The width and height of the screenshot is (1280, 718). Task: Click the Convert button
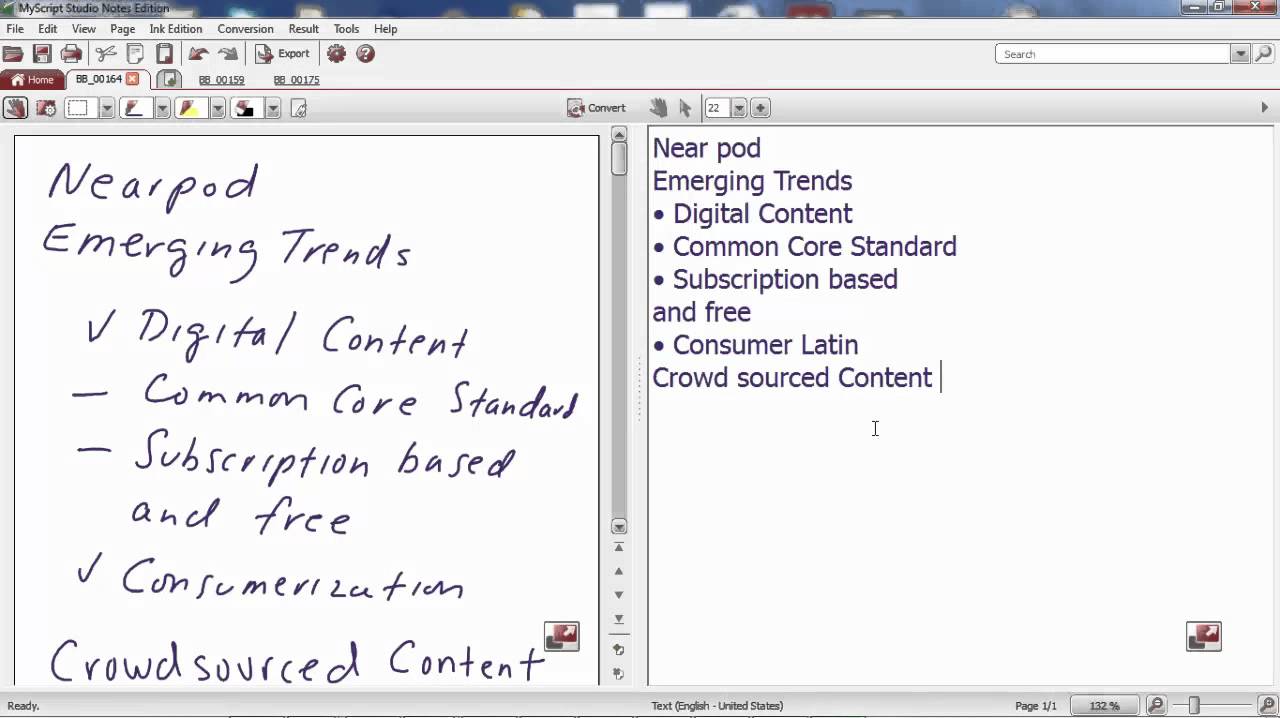(x=596, y=108)
